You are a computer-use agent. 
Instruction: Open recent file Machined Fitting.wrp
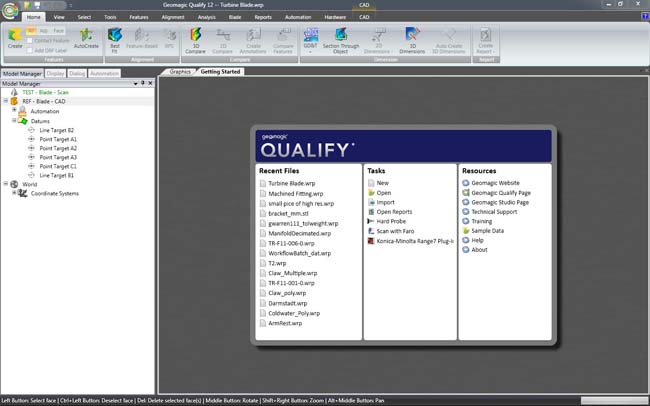click(296, 194)
